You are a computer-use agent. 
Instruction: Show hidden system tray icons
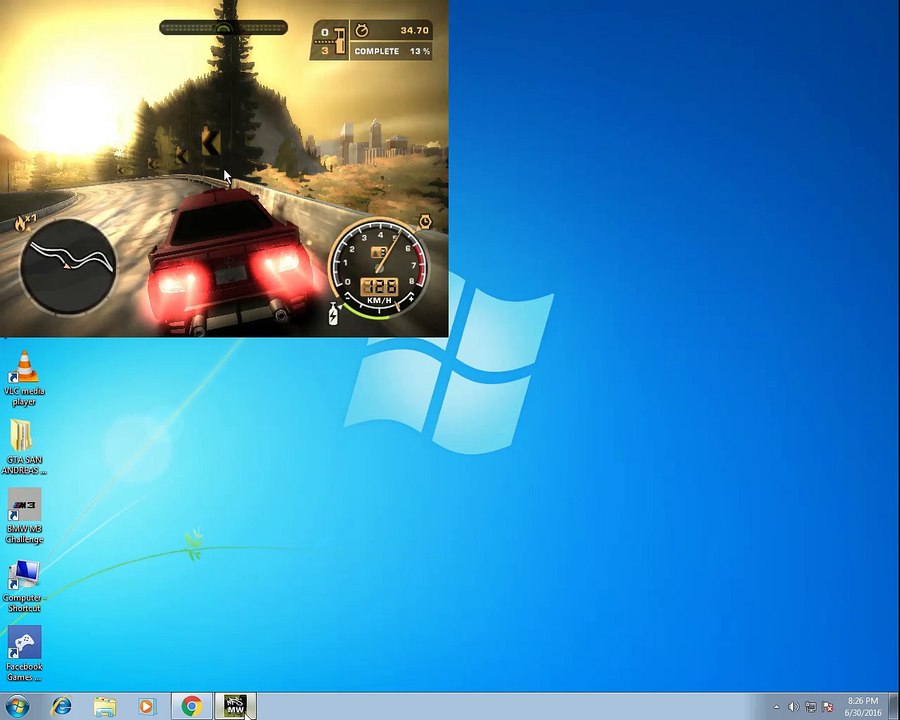point(776,707)
